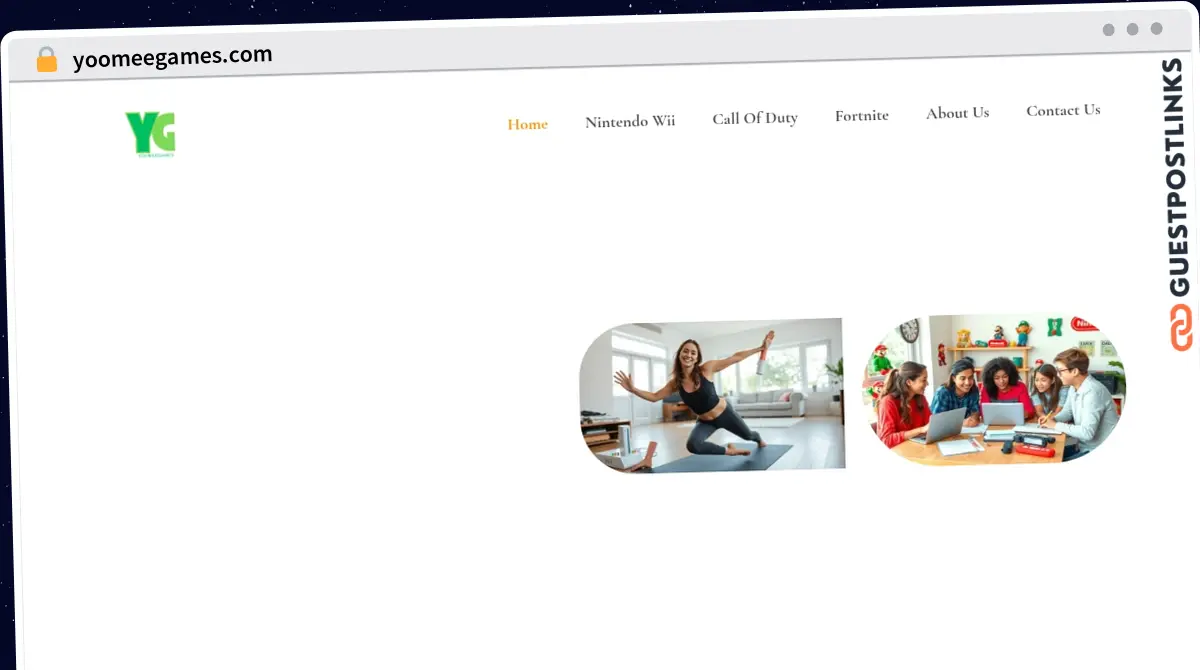The image size is (1200, 670).
Task: Click the green YG site logo
Action: (150, 134)
